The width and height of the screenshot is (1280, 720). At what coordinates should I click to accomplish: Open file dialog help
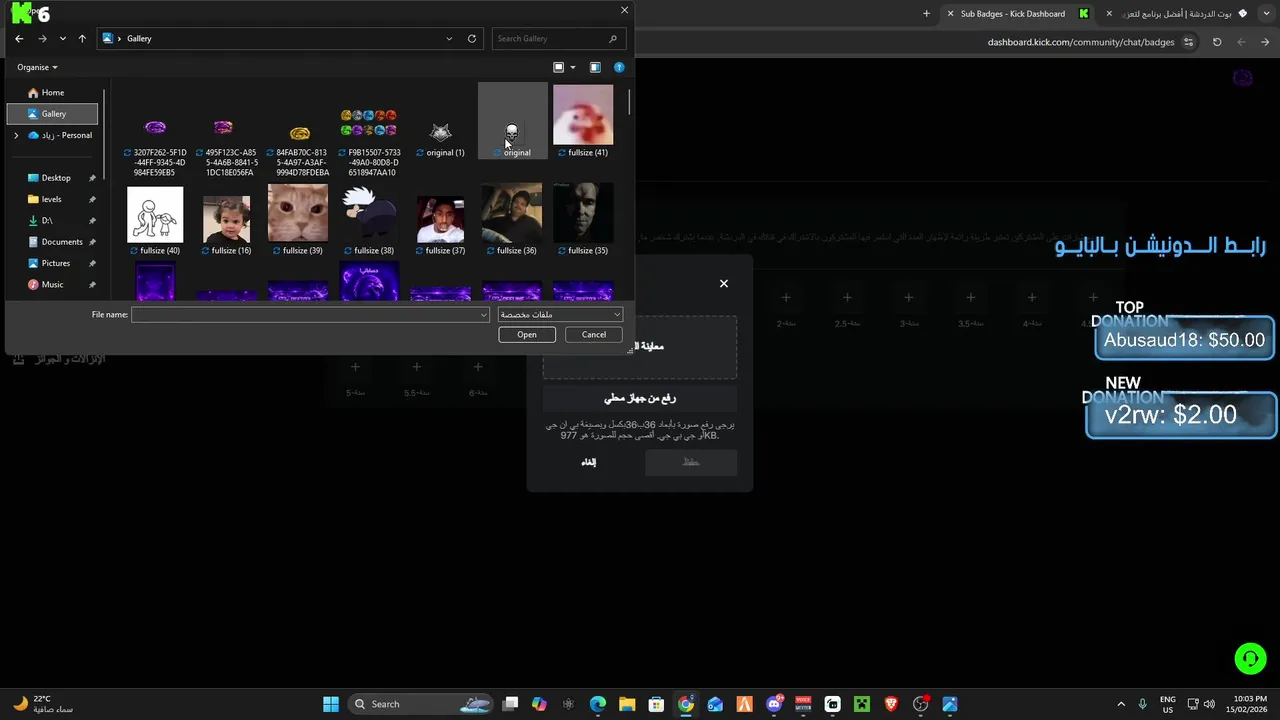point(619,67)
